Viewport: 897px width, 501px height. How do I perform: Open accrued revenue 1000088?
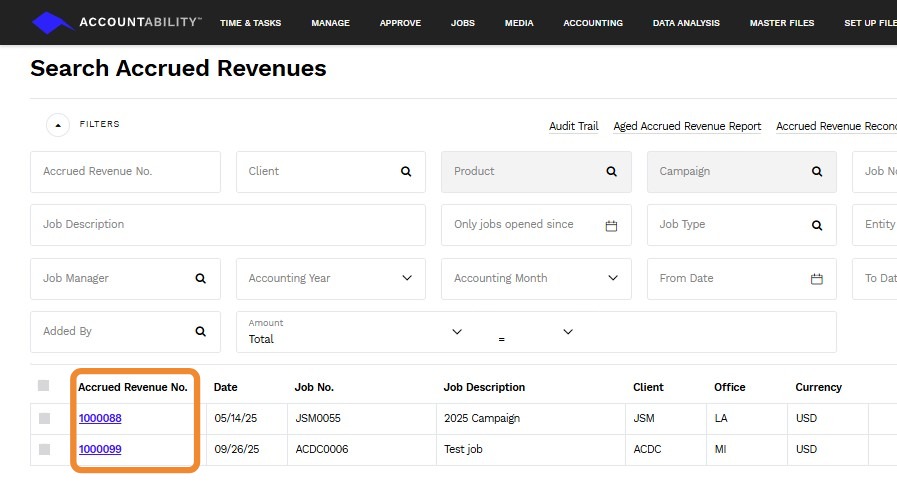[x=100, y=419]
